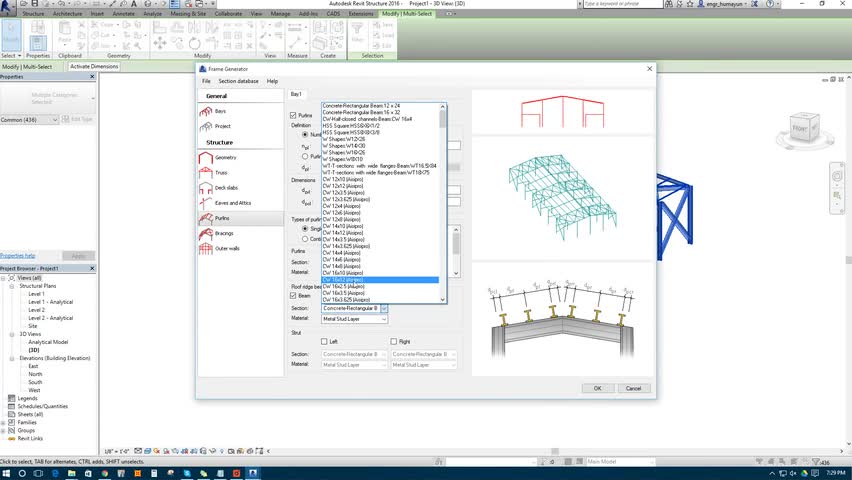Click the Rotate tool in Modify panel

pyautogui.click(x=194, y=43)
